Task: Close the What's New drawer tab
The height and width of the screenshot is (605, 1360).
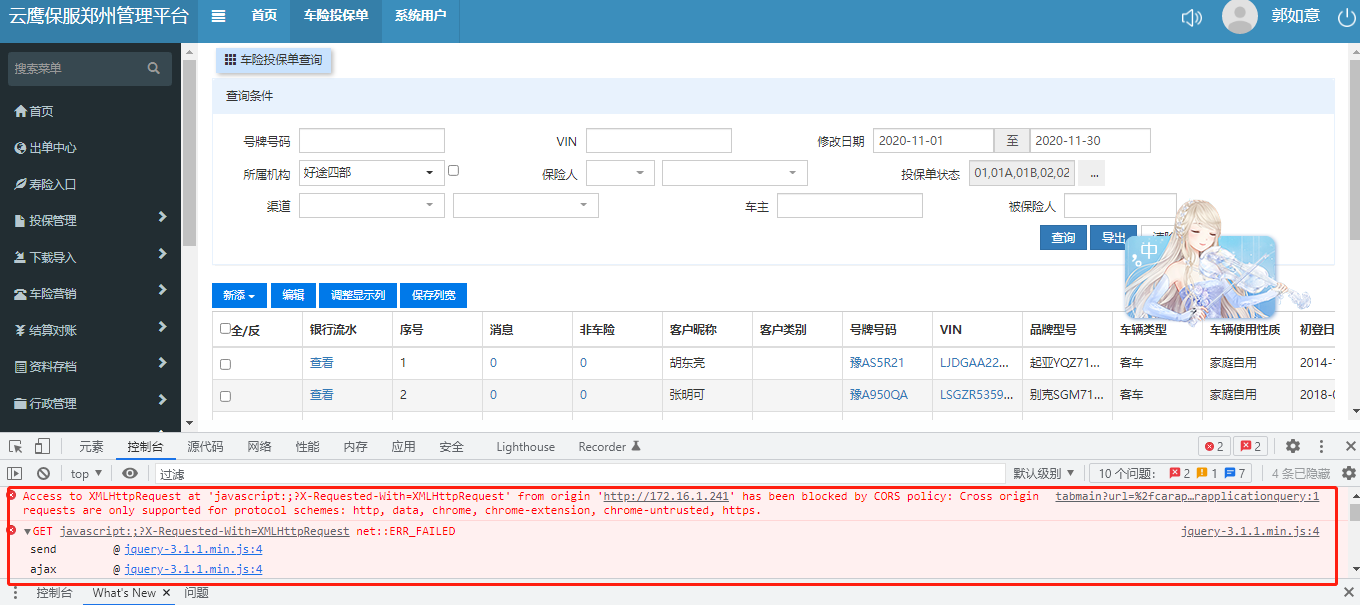Action: click(167, 593)
